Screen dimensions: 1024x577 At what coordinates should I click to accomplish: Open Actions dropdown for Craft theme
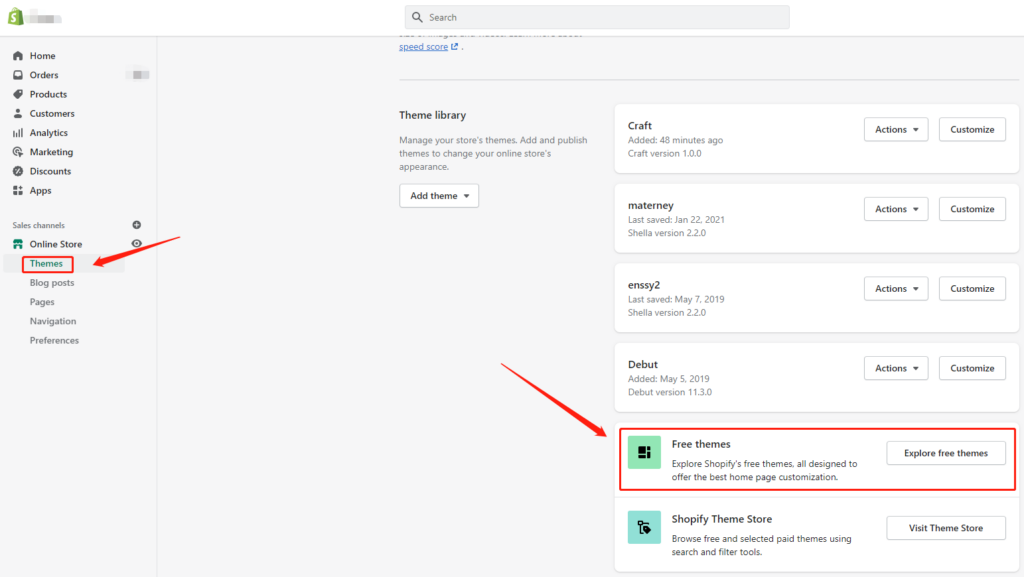coord(896,129)
